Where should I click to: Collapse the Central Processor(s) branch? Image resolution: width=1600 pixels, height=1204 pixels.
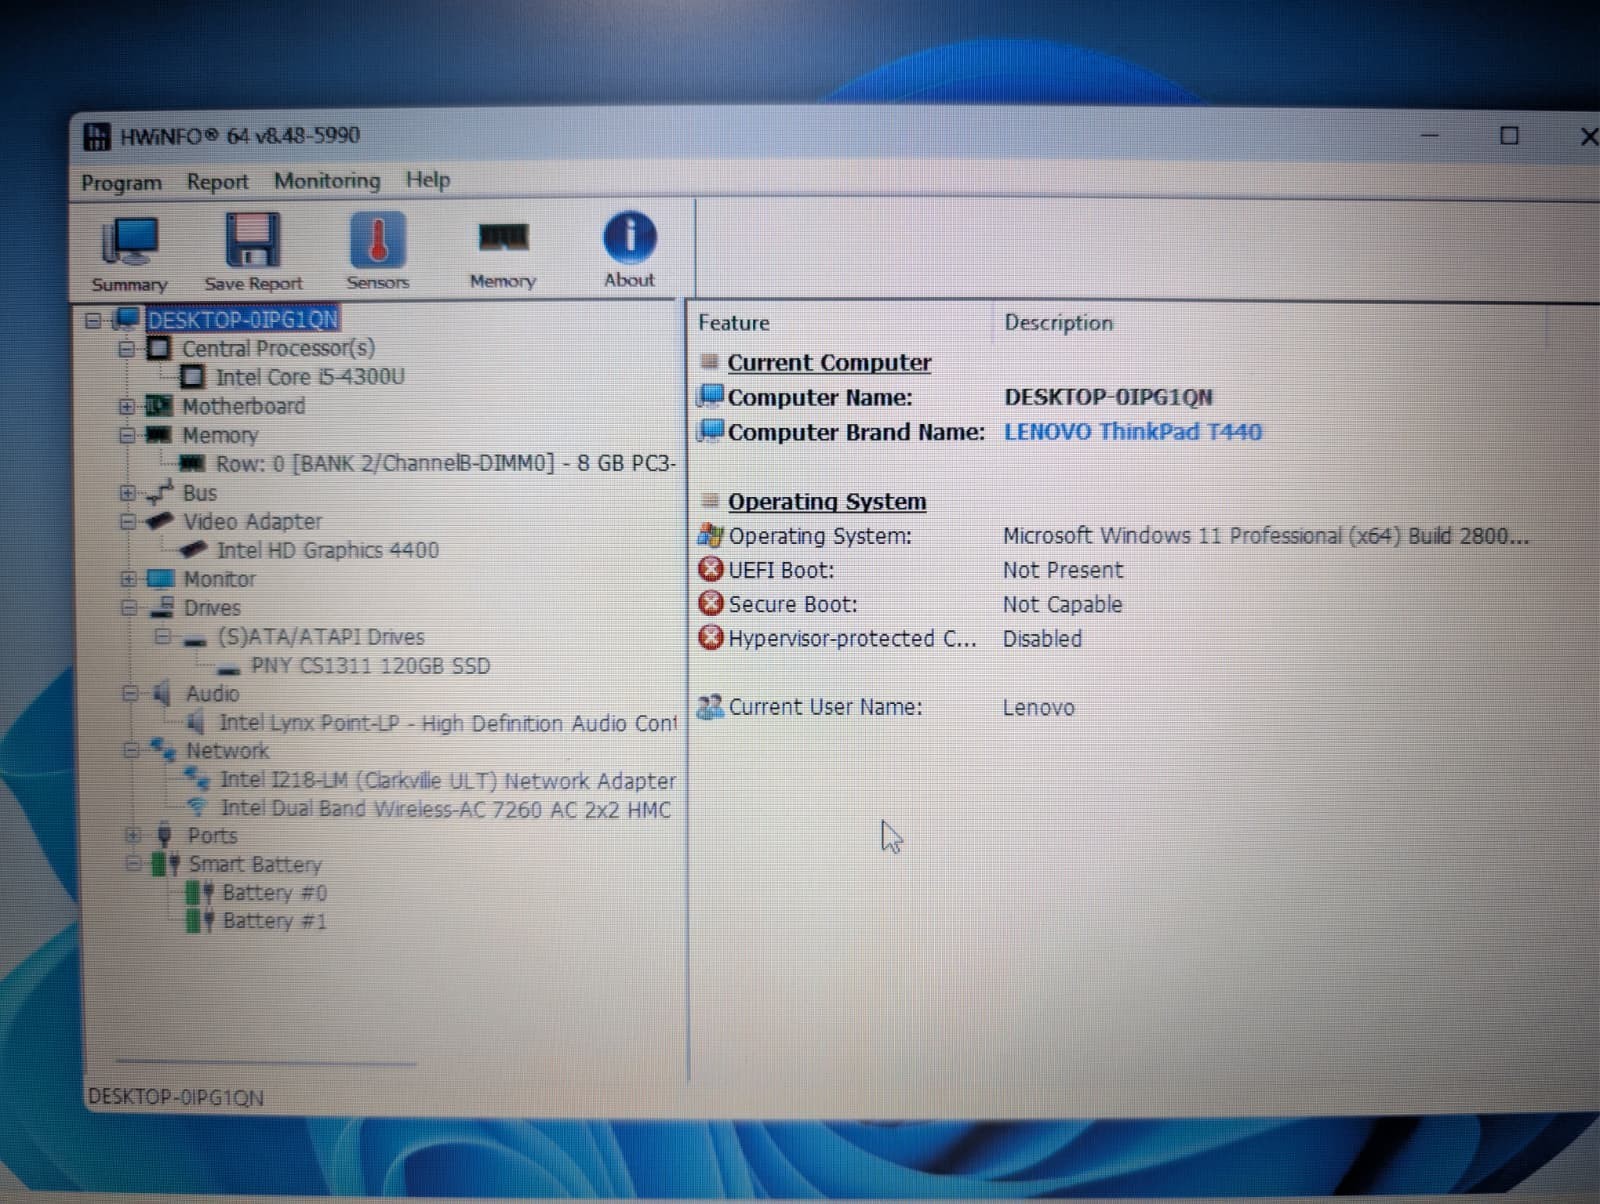click(x=126, y=349)
